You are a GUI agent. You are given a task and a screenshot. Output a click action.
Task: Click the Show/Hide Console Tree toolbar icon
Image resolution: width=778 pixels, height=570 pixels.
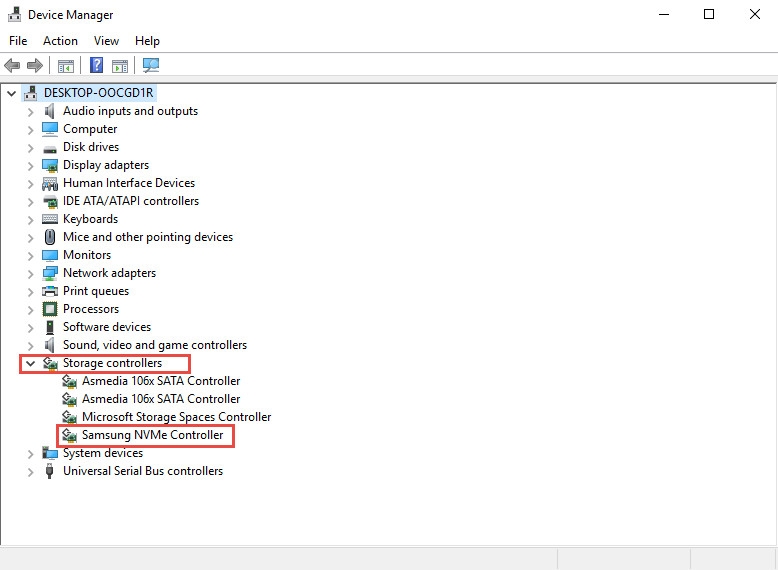pyautogui.click(x=65, y=65)
